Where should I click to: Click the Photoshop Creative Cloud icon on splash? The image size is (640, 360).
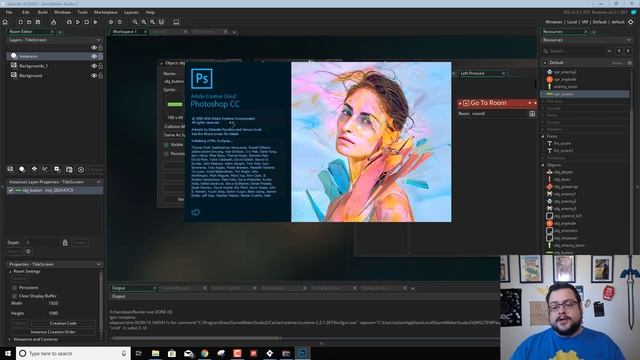(x=196, y=212)
